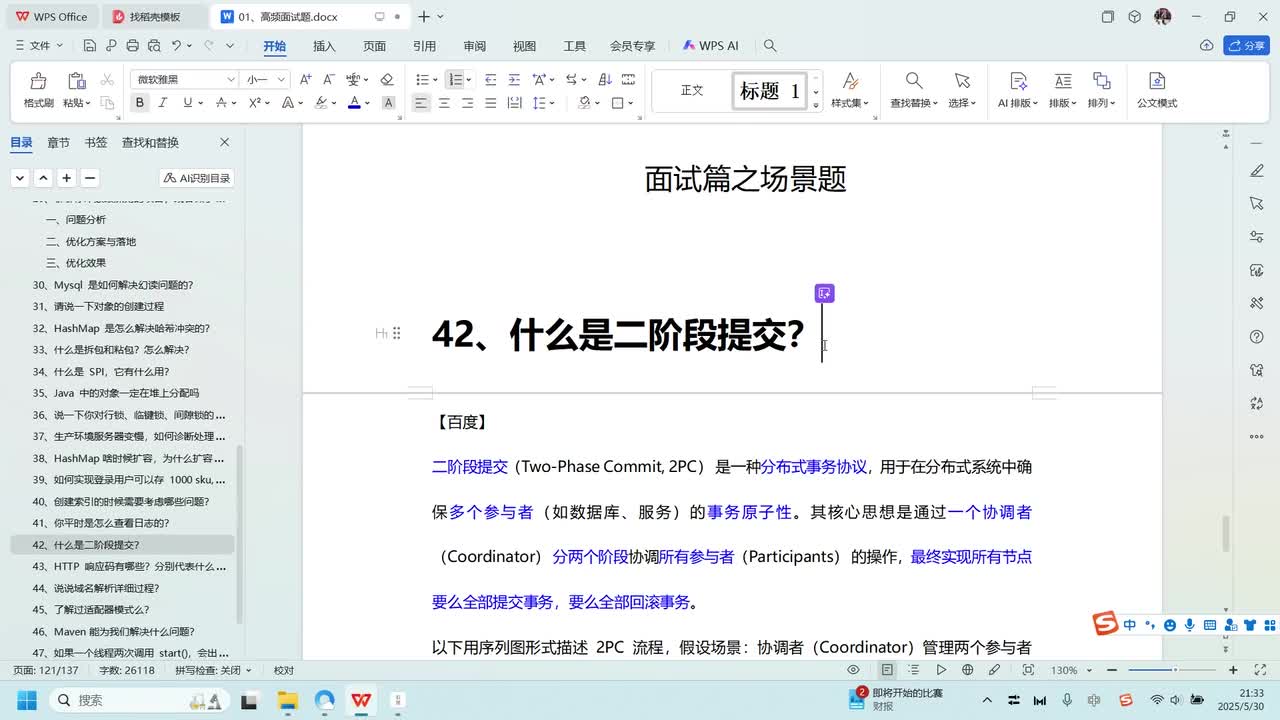Toggle Left align paragraph button

(x=421, y=103)
